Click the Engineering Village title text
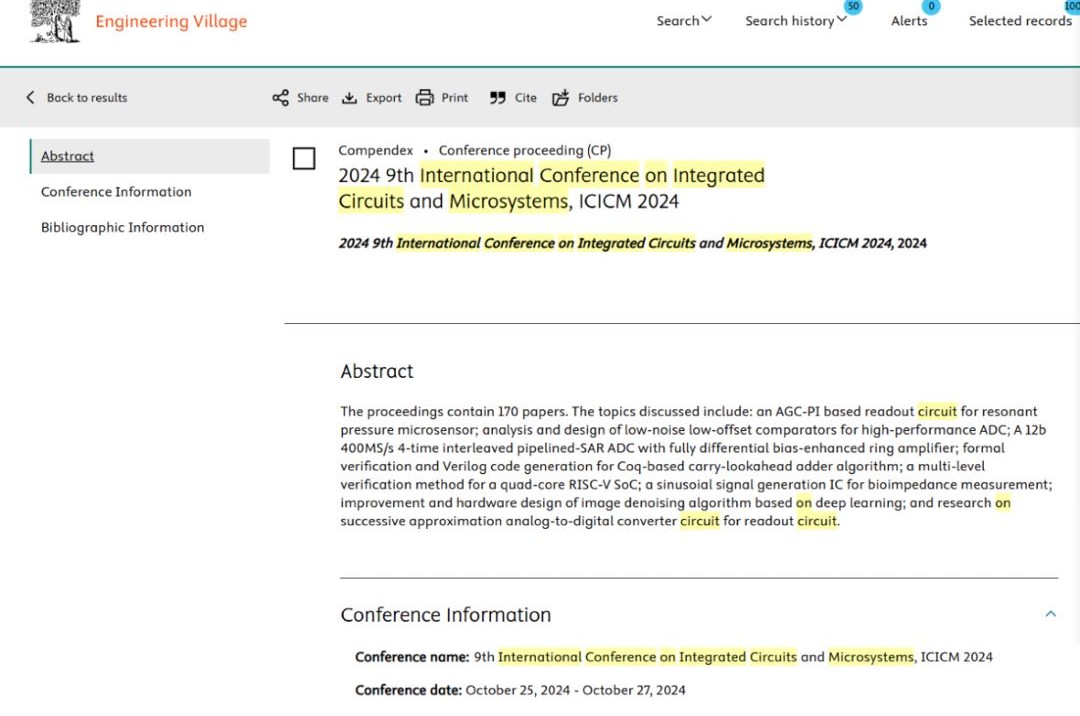The image size is (1080, 716). click(x=171, y=21)
